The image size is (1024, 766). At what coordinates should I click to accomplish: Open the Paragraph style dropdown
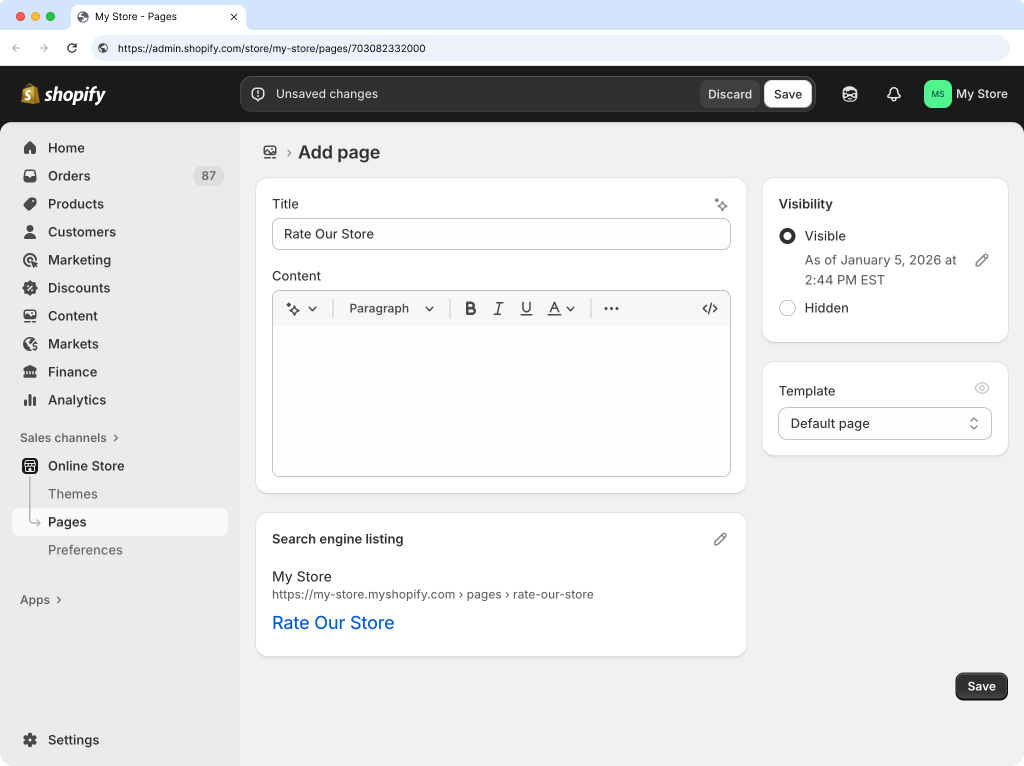click(x=390, y=308)
